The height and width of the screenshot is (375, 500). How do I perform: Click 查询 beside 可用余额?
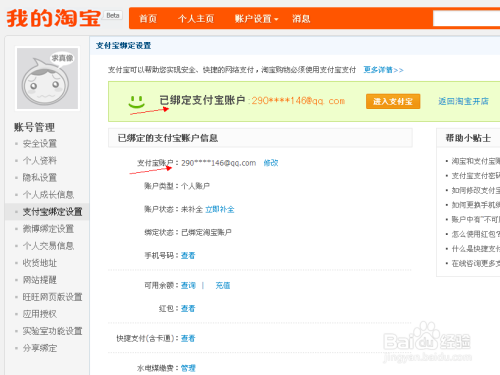(188, 285)
